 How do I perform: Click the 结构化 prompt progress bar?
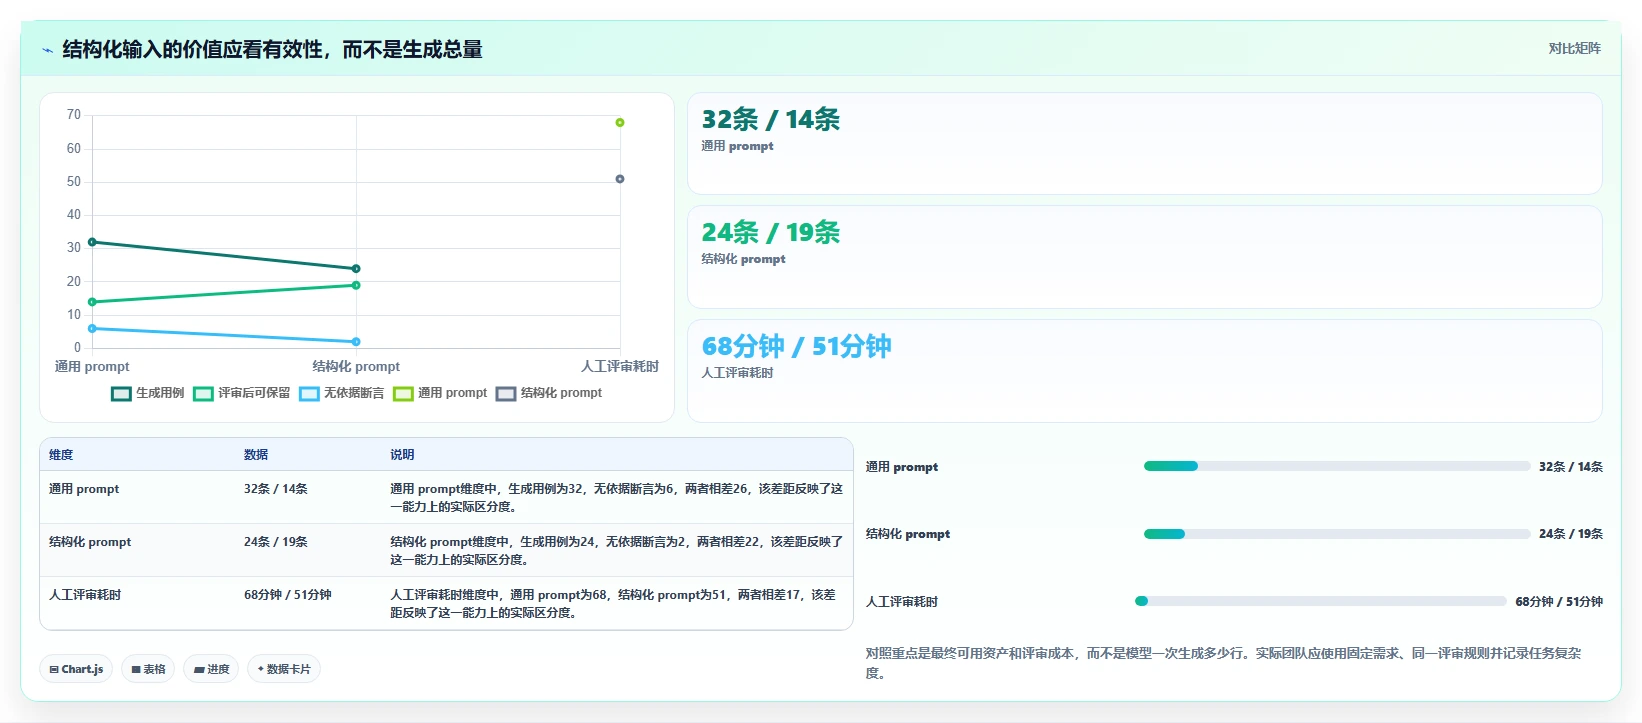[x=1337, y=534]
